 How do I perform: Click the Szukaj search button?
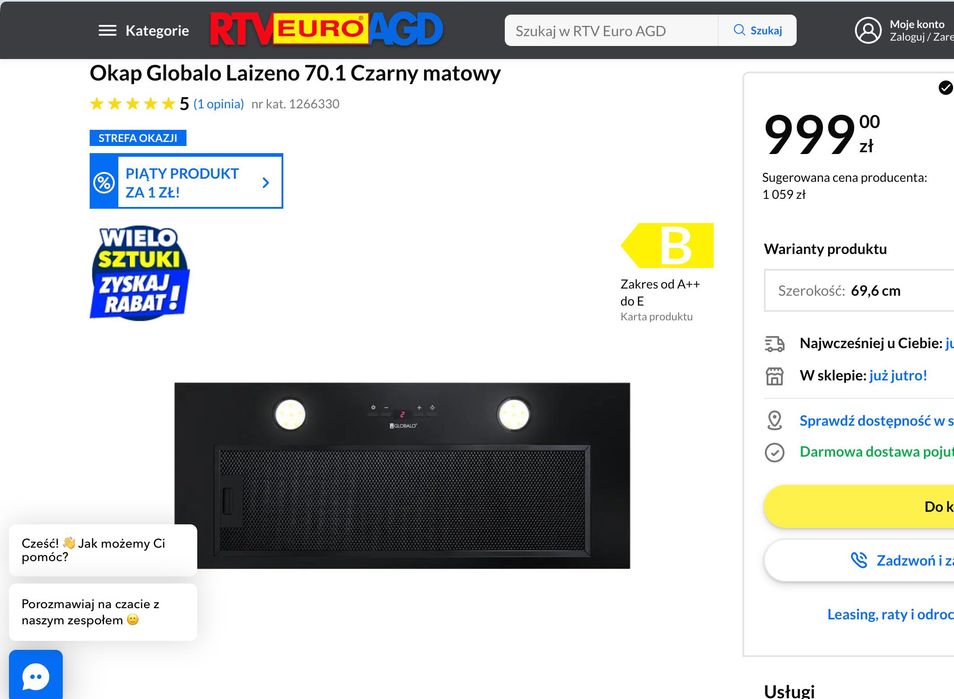[x=757, y=30]
